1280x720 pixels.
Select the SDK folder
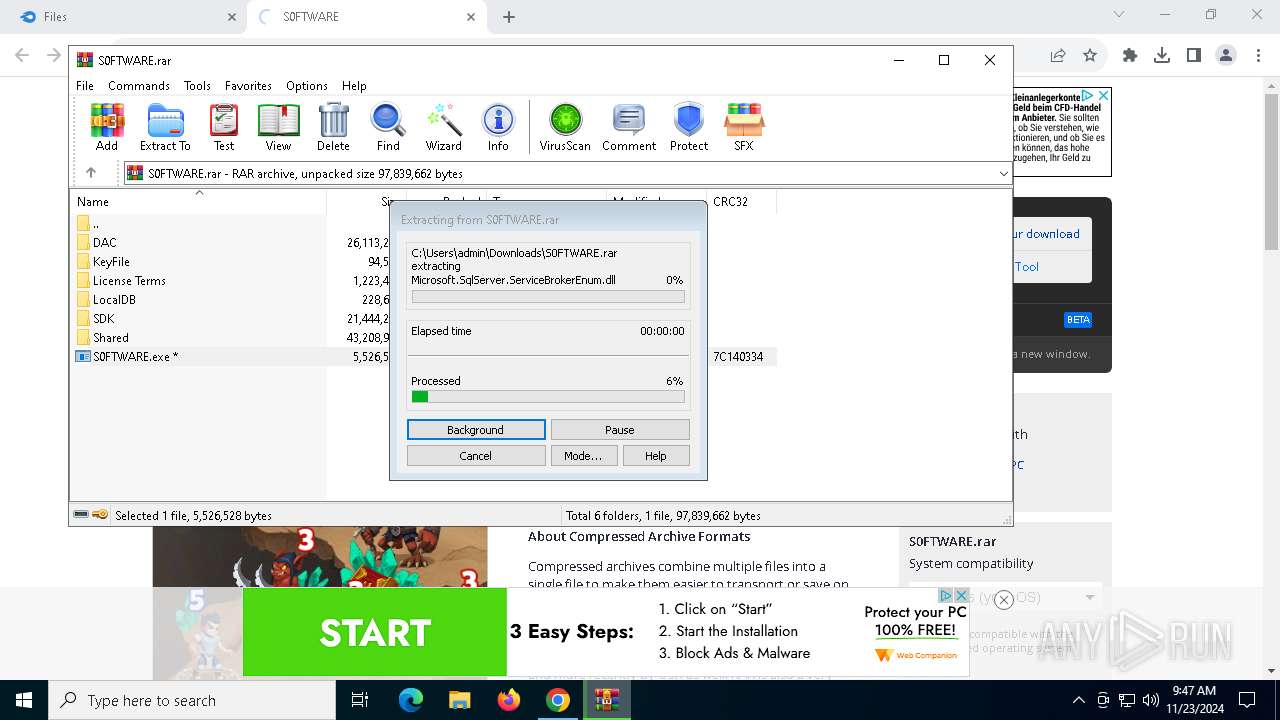click(x=103, y=318)
